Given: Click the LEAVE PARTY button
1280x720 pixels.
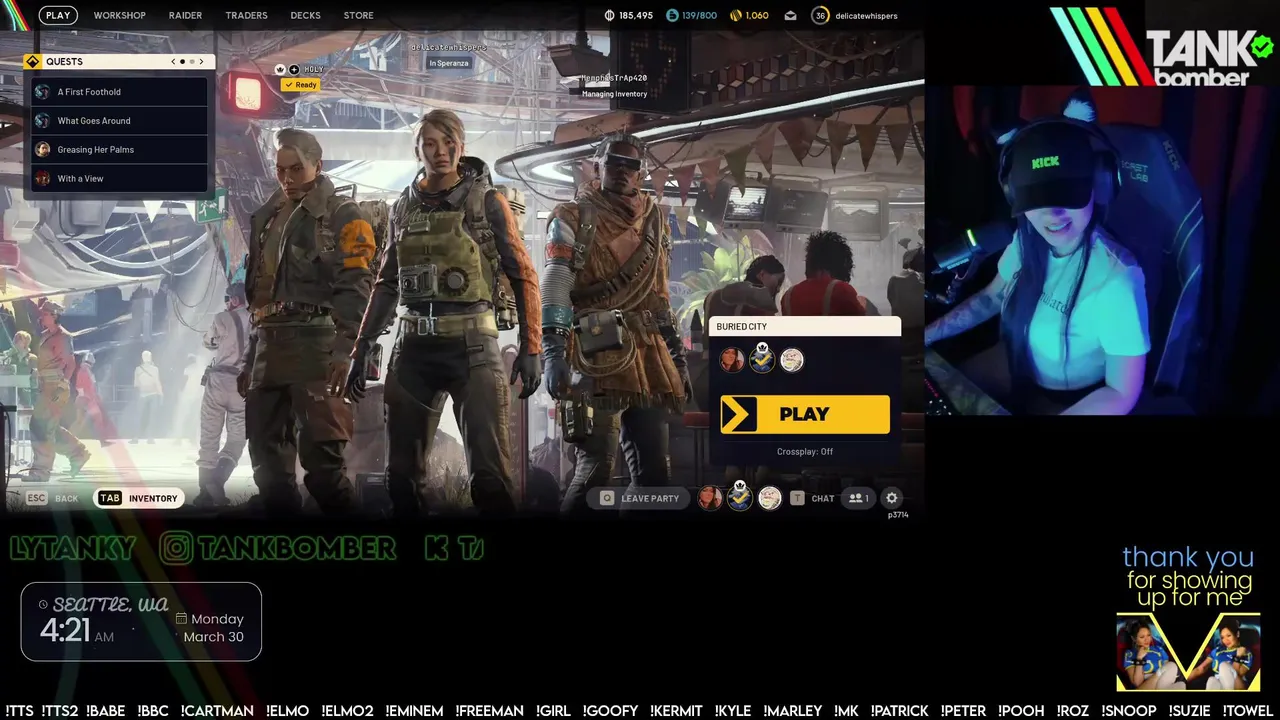Looking at the screenshot, I should point(640,498).
